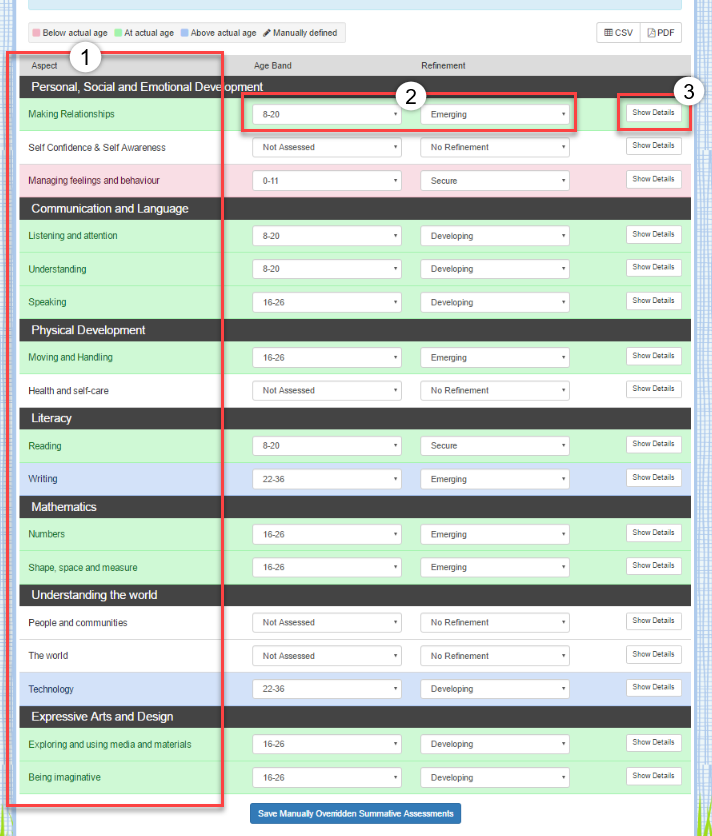The width and height of the screenshot is (712, 836).
Task: Show Details for Shape, space and measure
Action: tap(653, 566)
